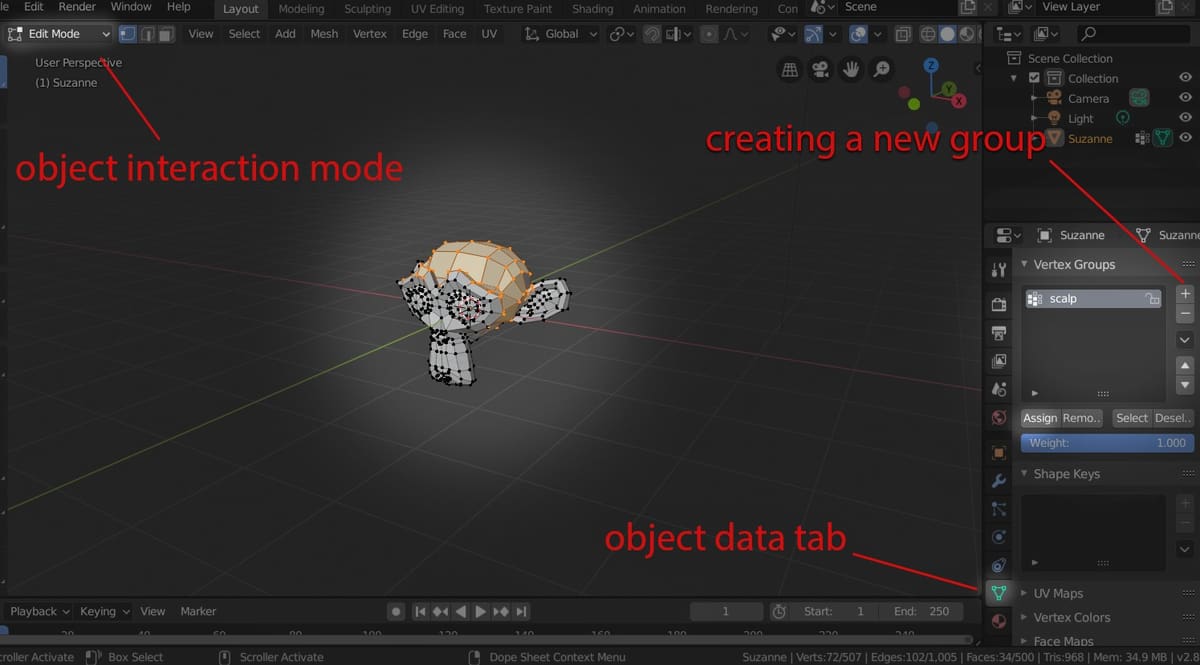Toggle show overlays button

pos(858,33)
